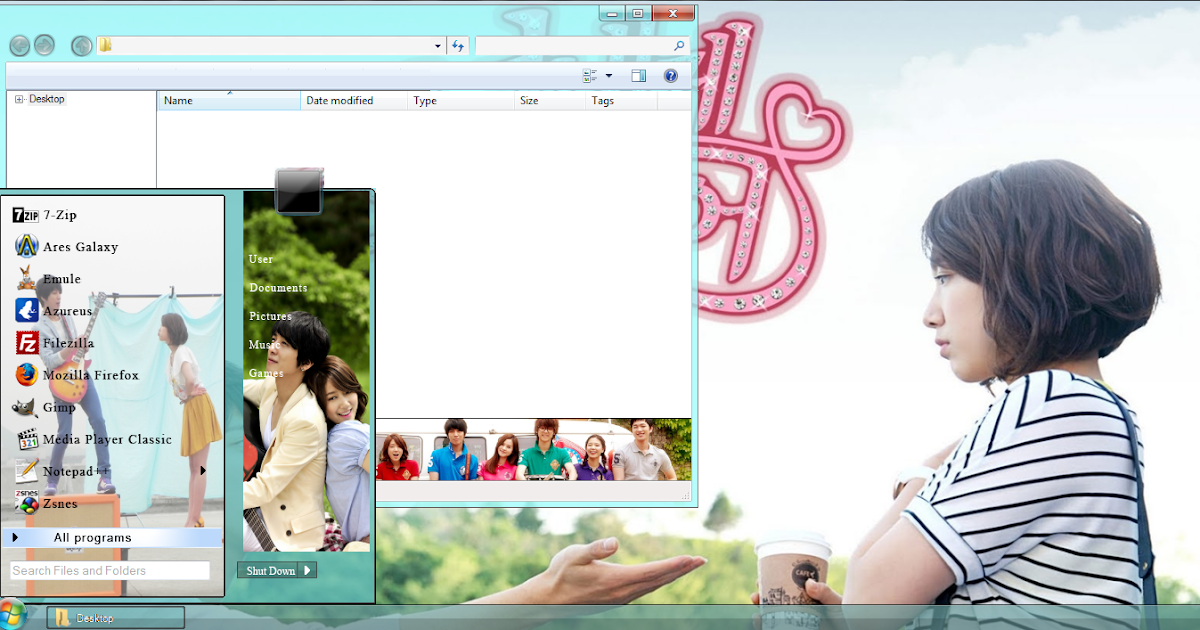Open the Zsnes emulator

click(x=60, y=503)
